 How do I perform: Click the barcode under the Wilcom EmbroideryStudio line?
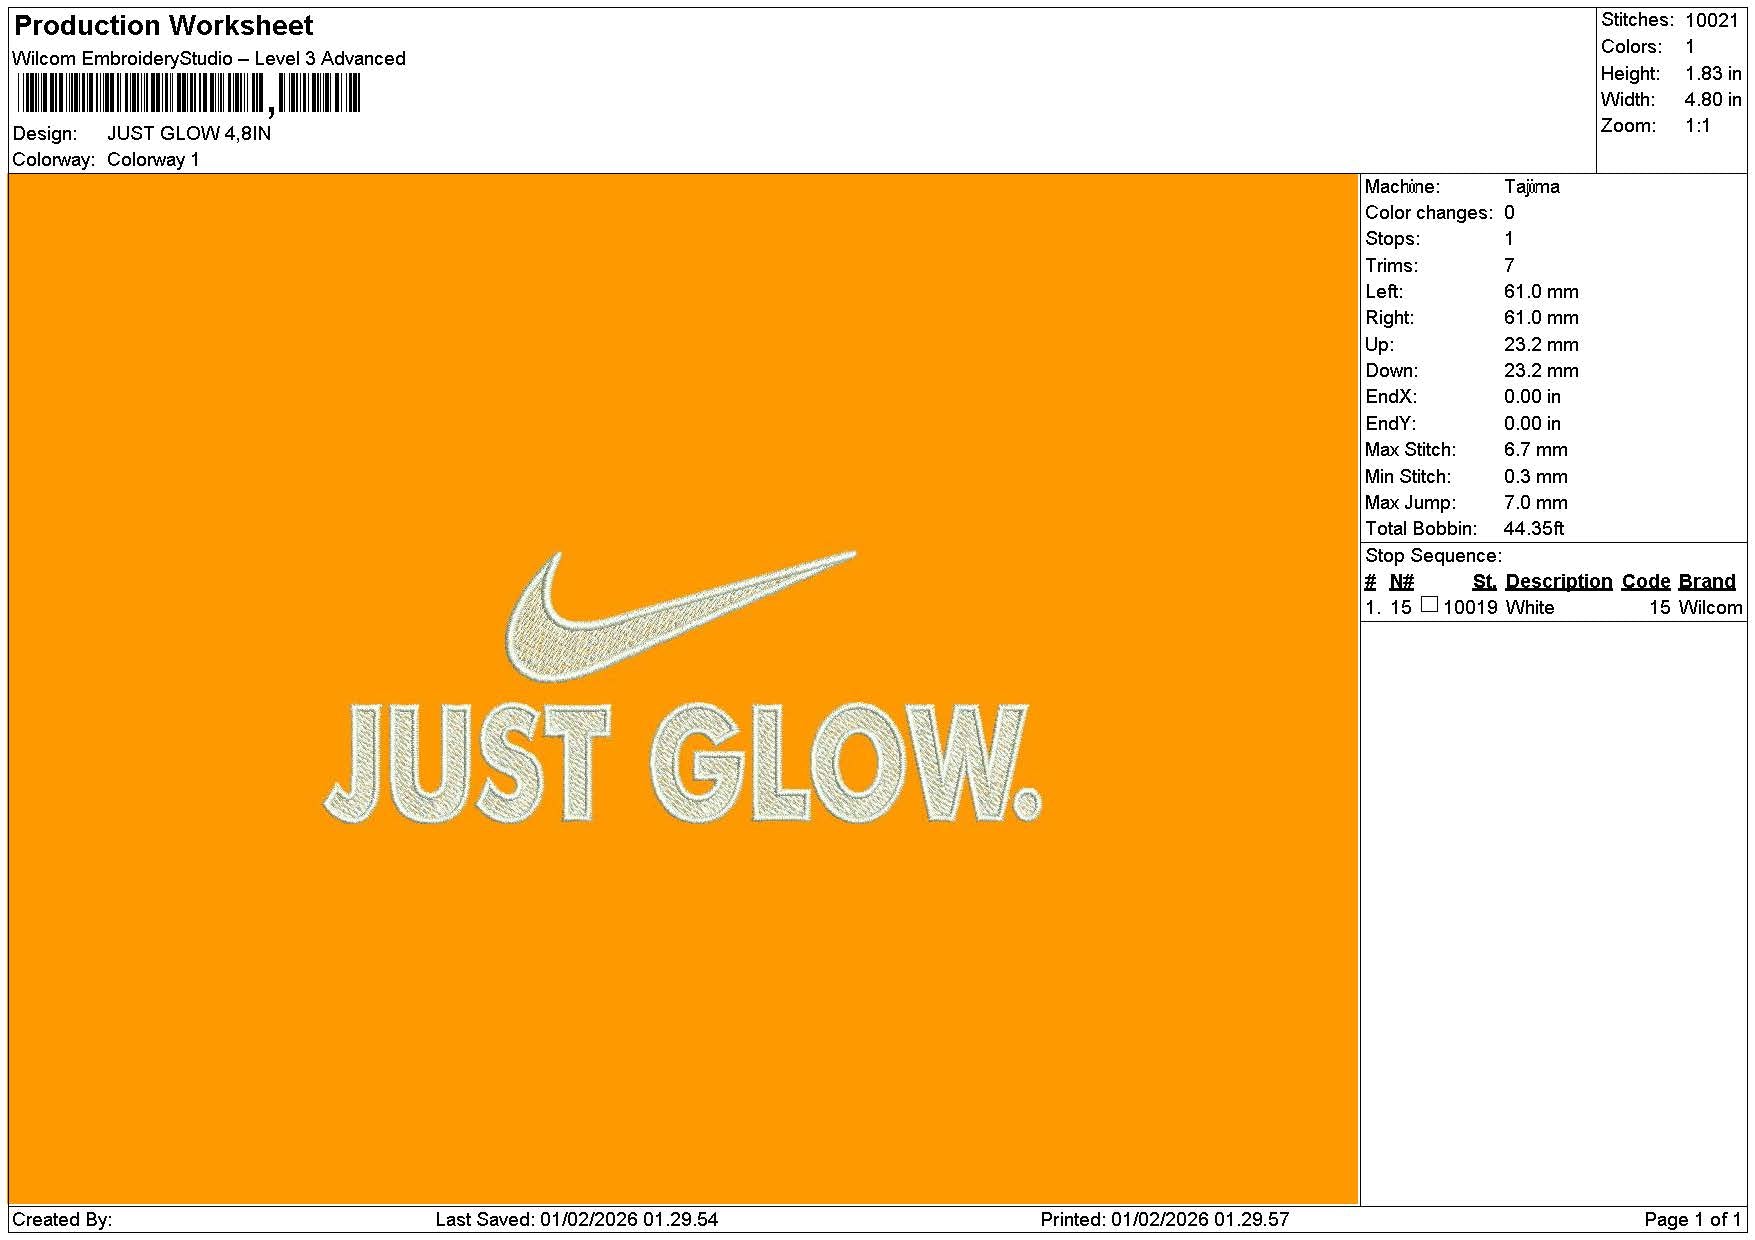pos(188,95)
